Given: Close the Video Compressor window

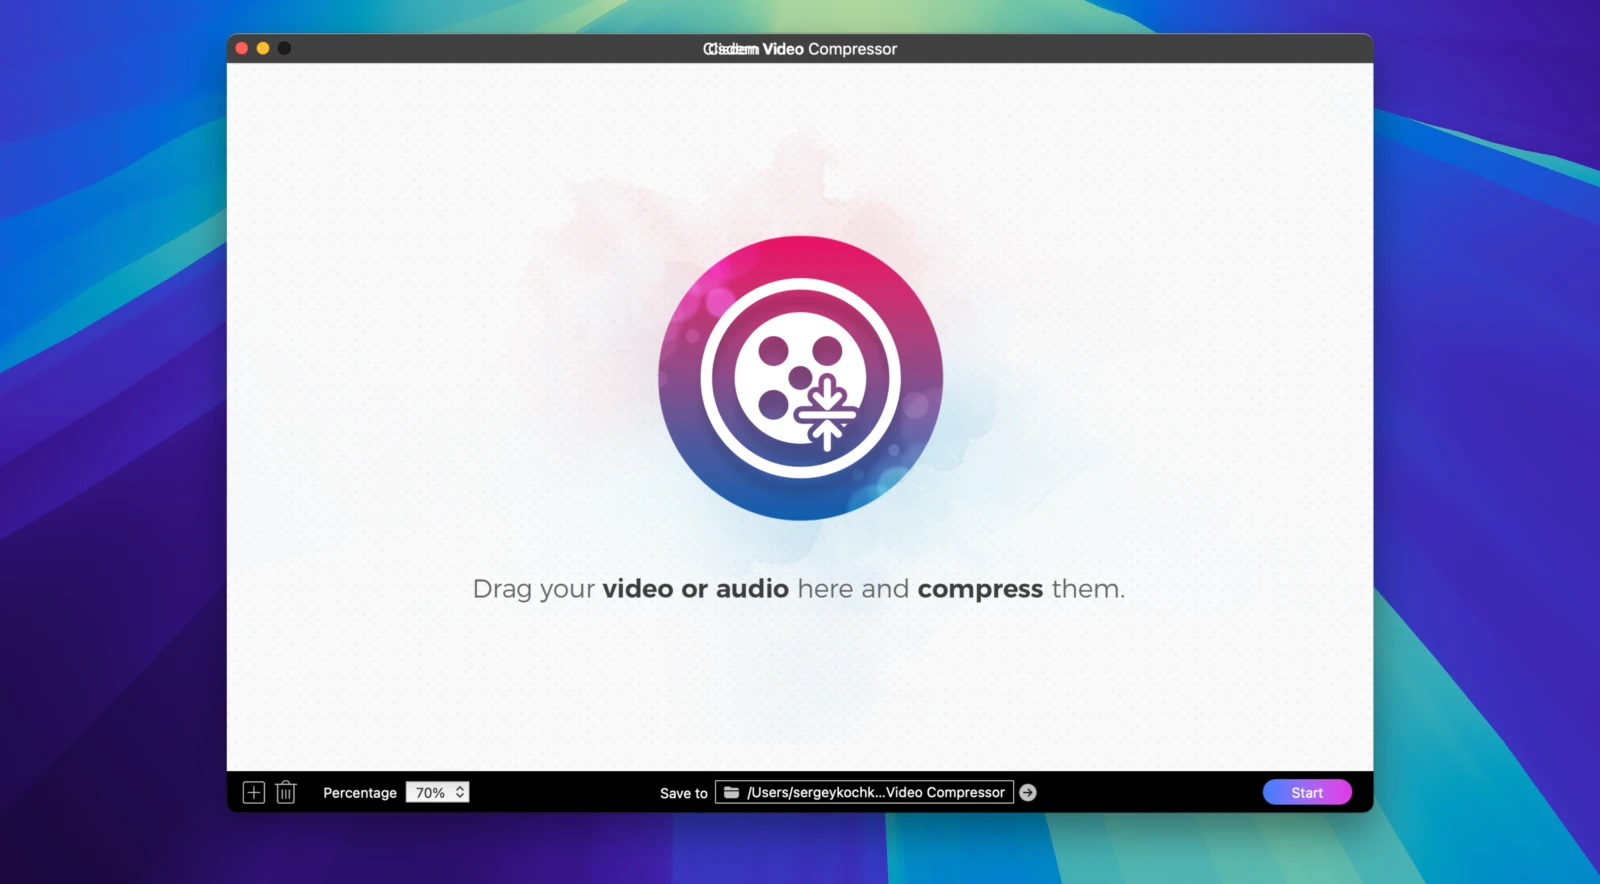Looking at the screenshot, I should coord(242,48).
